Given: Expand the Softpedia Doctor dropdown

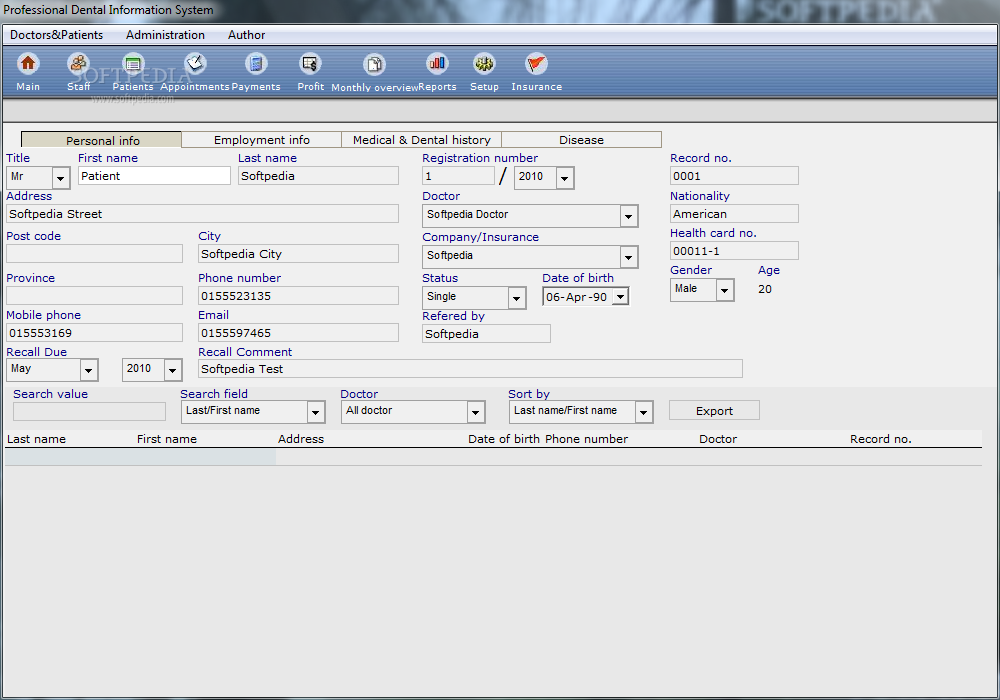Looking at the screenshot, I should click(x=628, y=217).
